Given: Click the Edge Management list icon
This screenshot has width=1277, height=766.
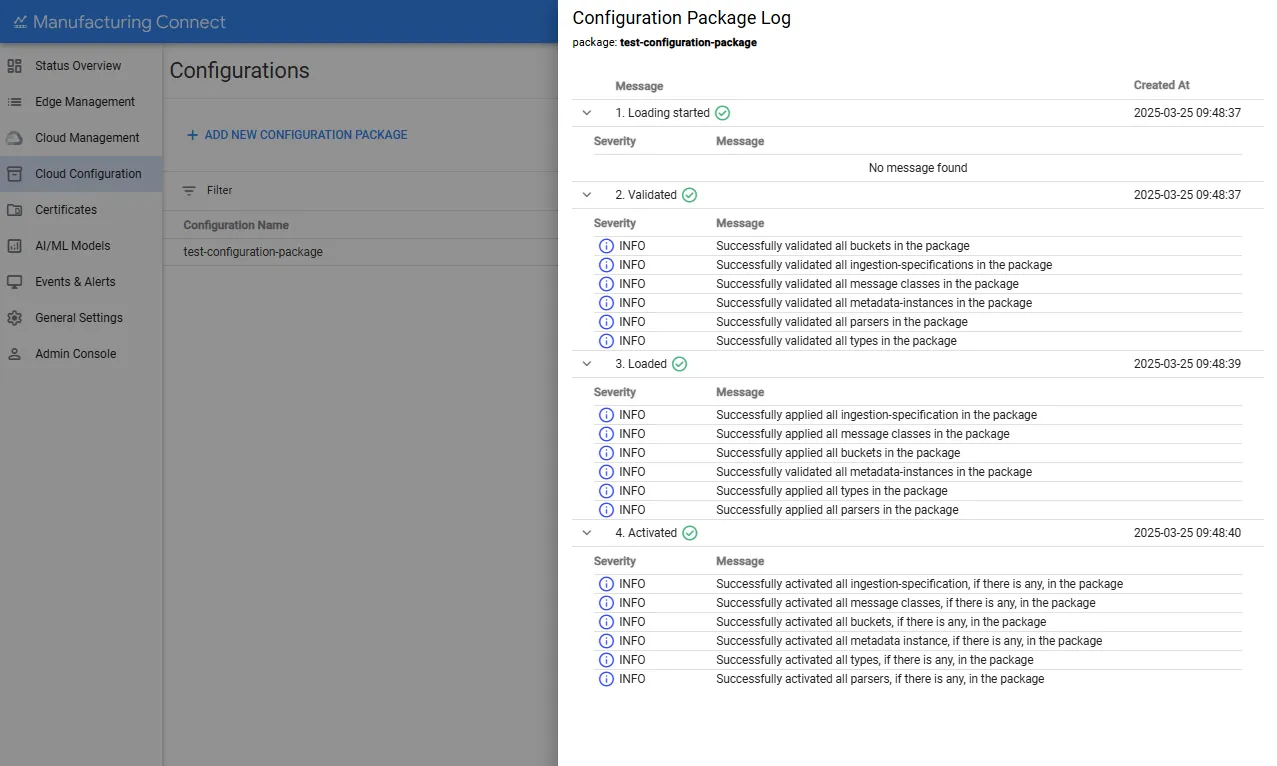Looking at the screenshot, I should click(x=14, y=102).
